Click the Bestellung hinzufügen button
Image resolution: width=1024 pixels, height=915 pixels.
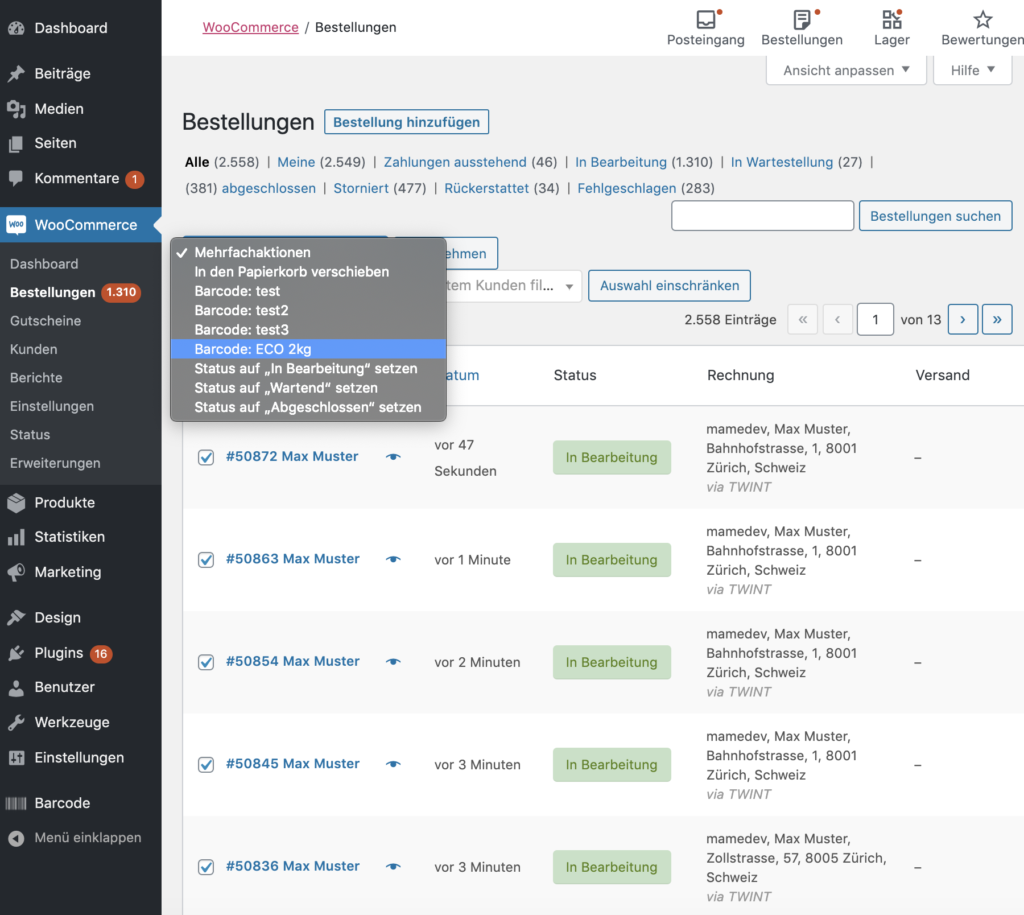[x=406, y=122]
